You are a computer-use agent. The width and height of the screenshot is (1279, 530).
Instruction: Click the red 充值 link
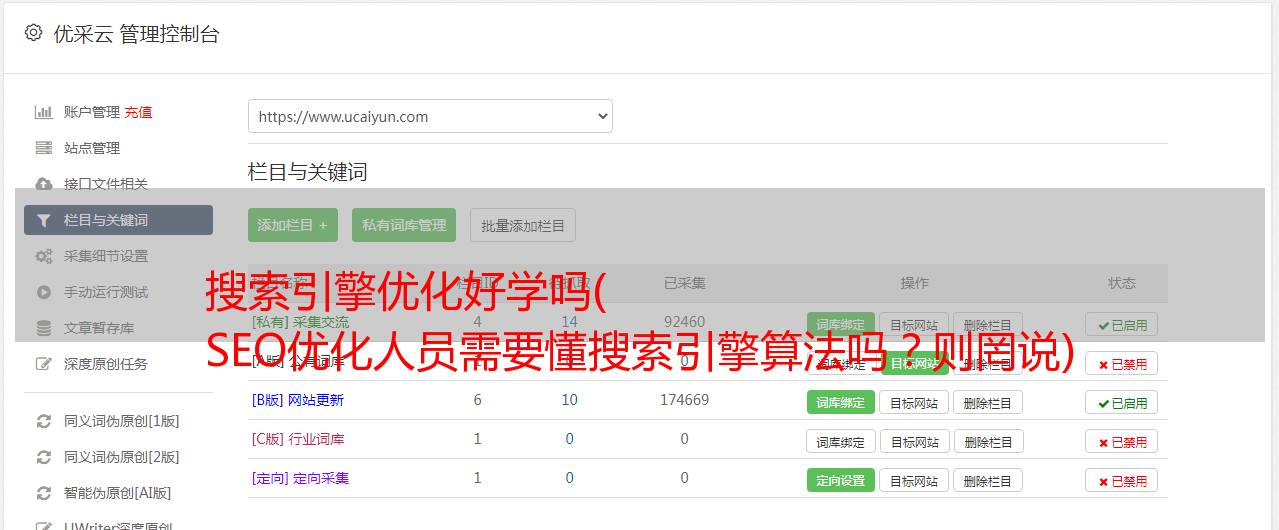tap(139, 112)
